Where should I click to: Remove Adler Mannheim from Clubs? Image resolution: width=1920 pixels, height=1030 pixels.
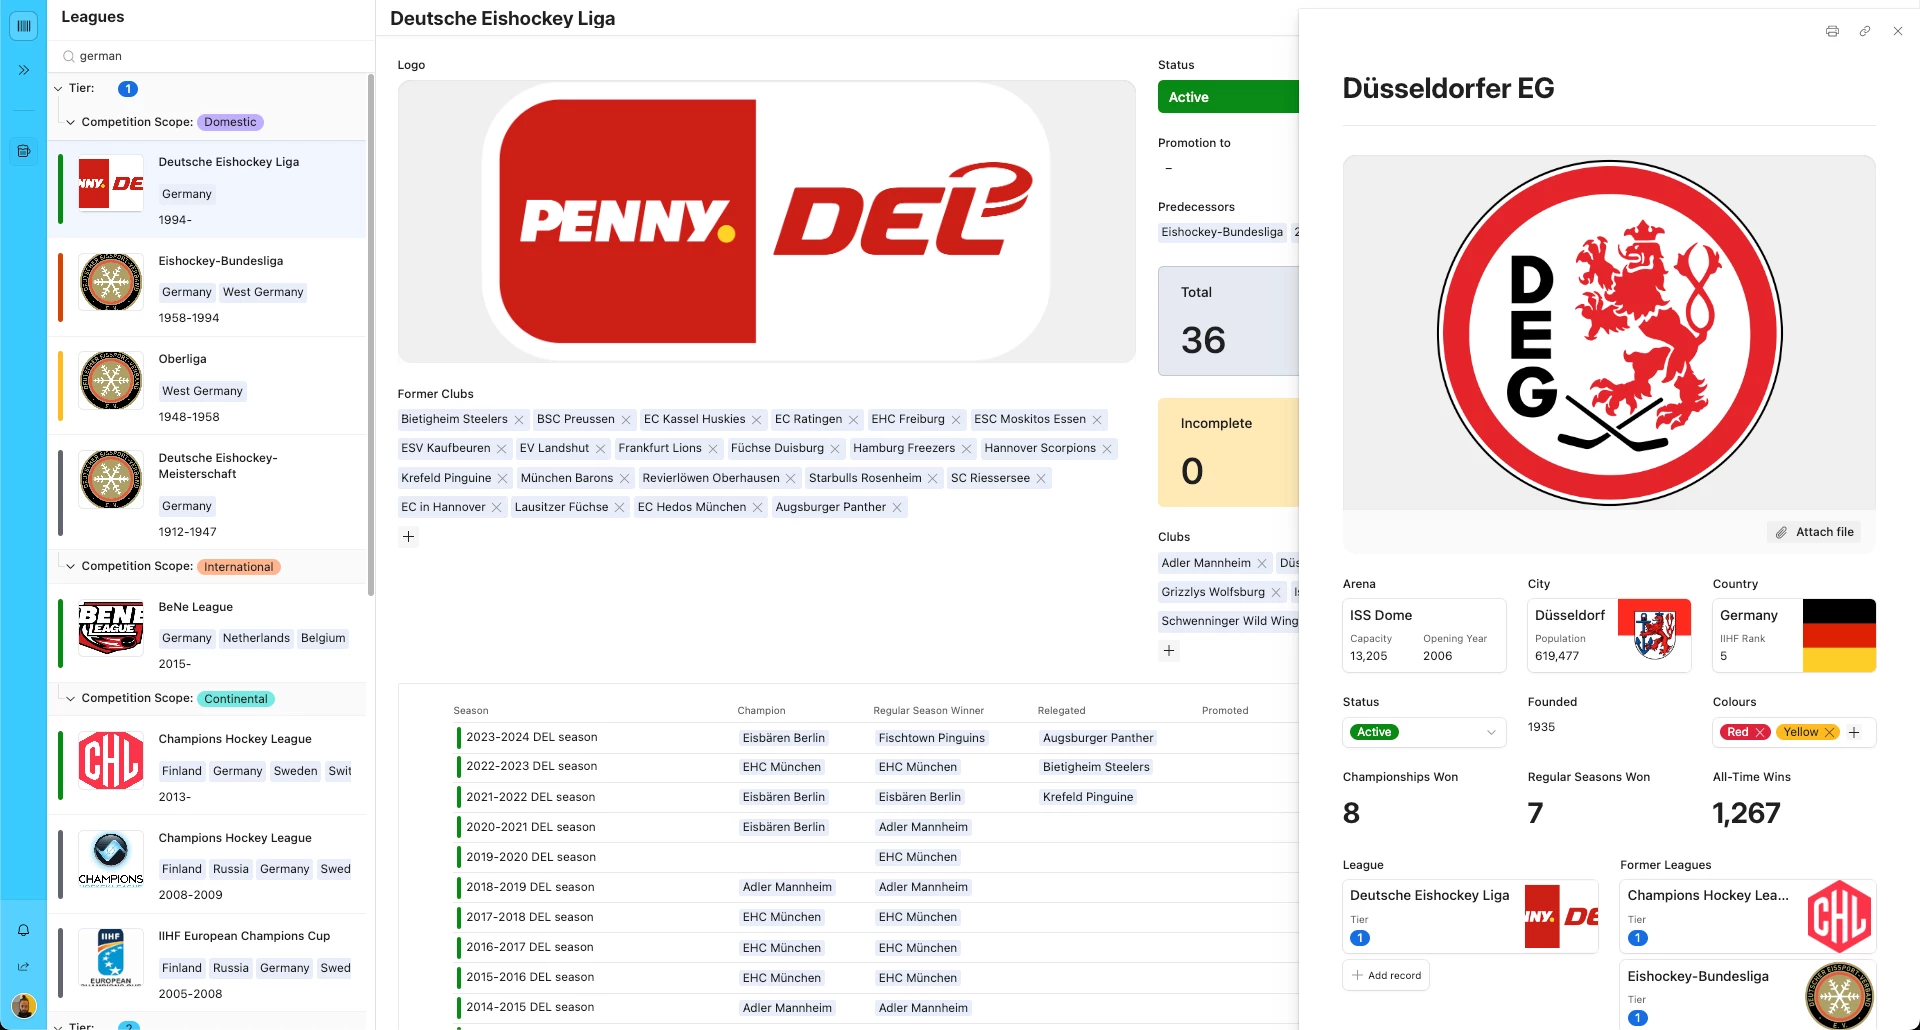1262,564
